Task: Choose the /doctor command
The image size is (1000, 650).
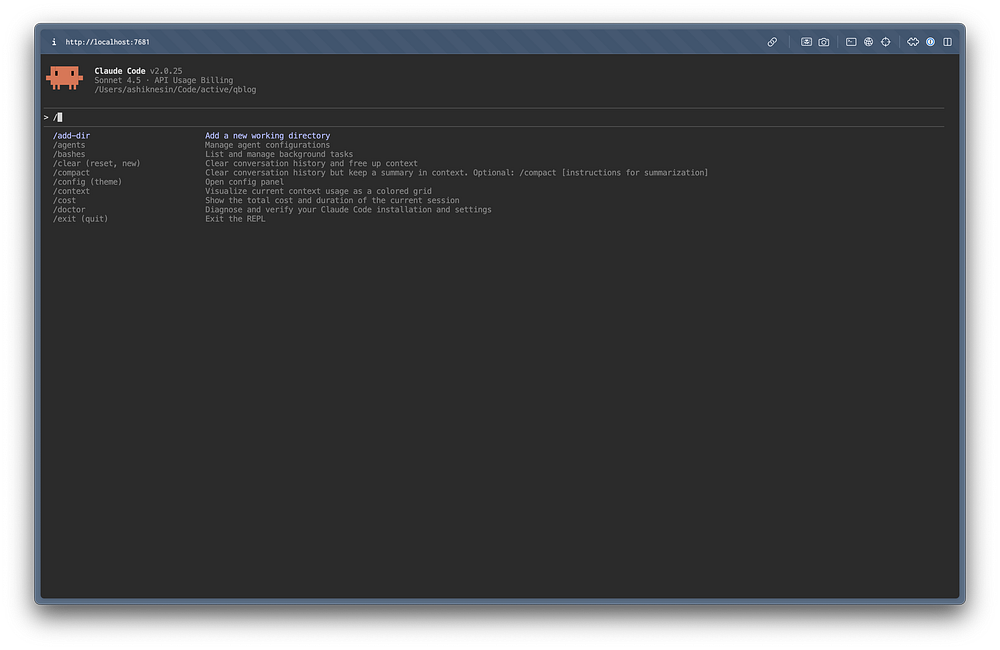Action: click(x=69, y=210)
